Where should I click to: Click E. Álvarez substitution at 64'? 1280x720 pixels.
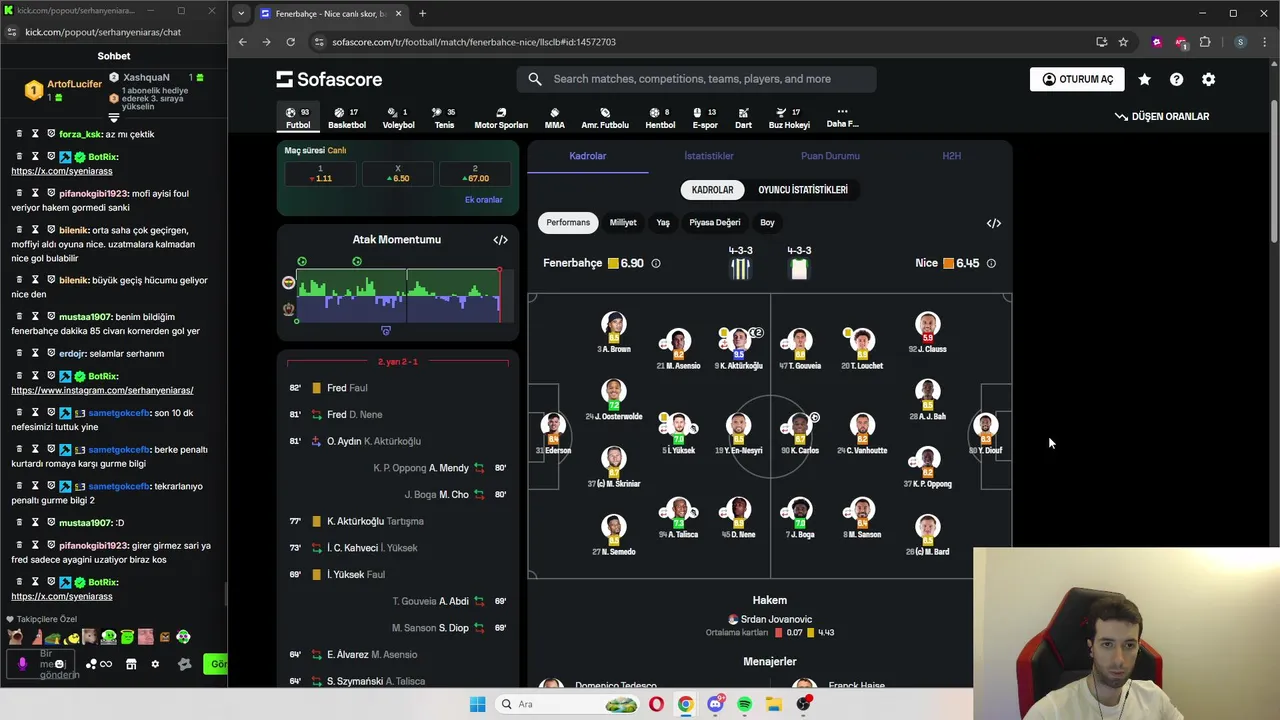pos(398,655)
